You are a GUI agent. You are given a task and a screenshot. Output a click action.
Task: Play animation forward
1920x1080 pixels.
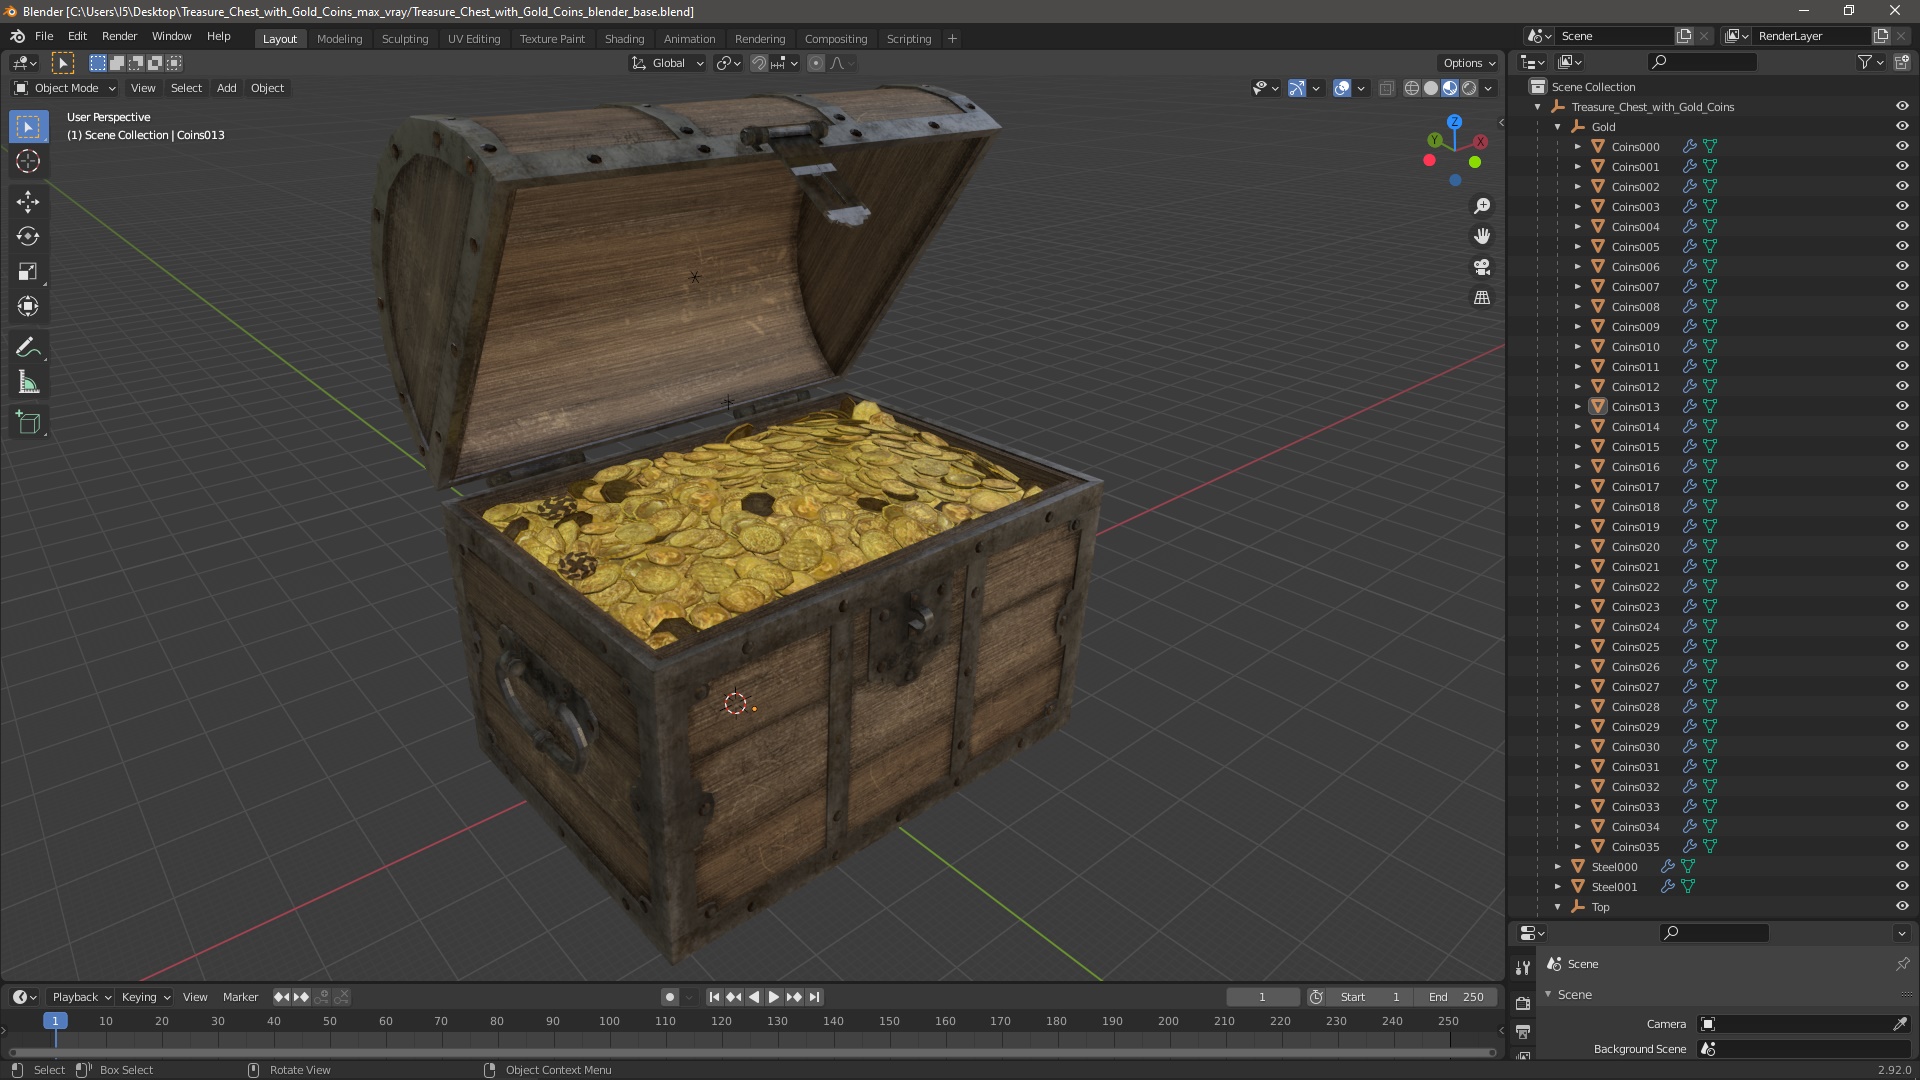pos(774,997)
